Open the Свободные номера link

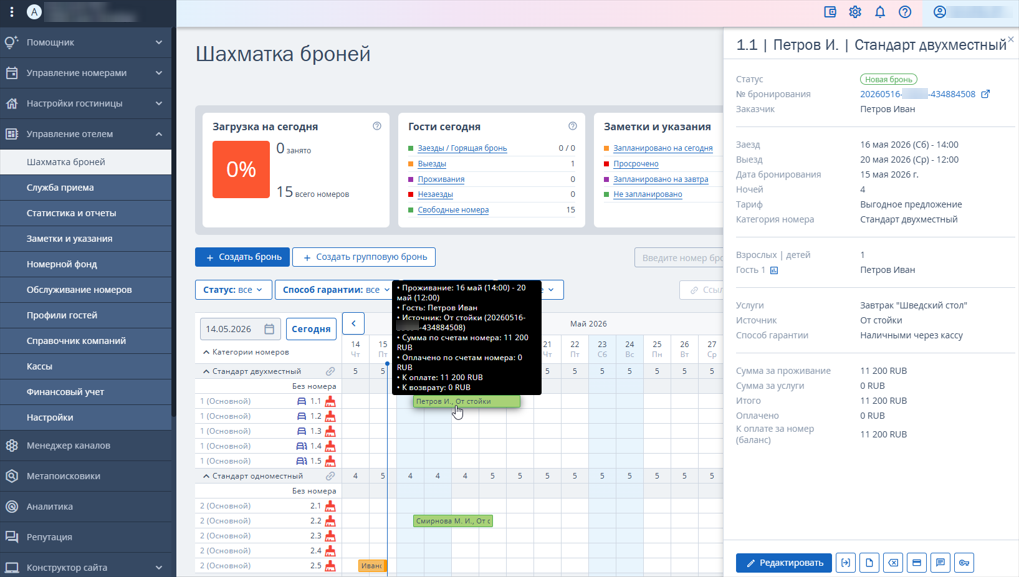point(453,210)
